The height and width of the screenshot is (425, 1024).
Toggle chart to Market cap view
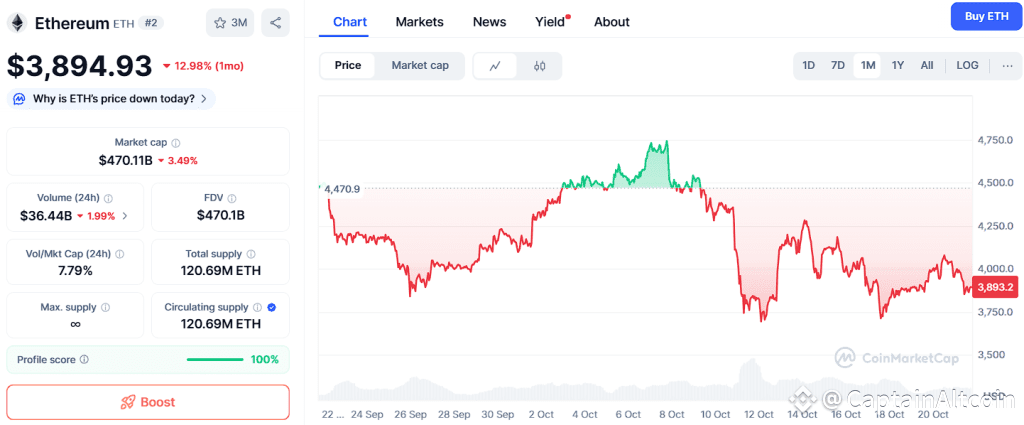420,66
